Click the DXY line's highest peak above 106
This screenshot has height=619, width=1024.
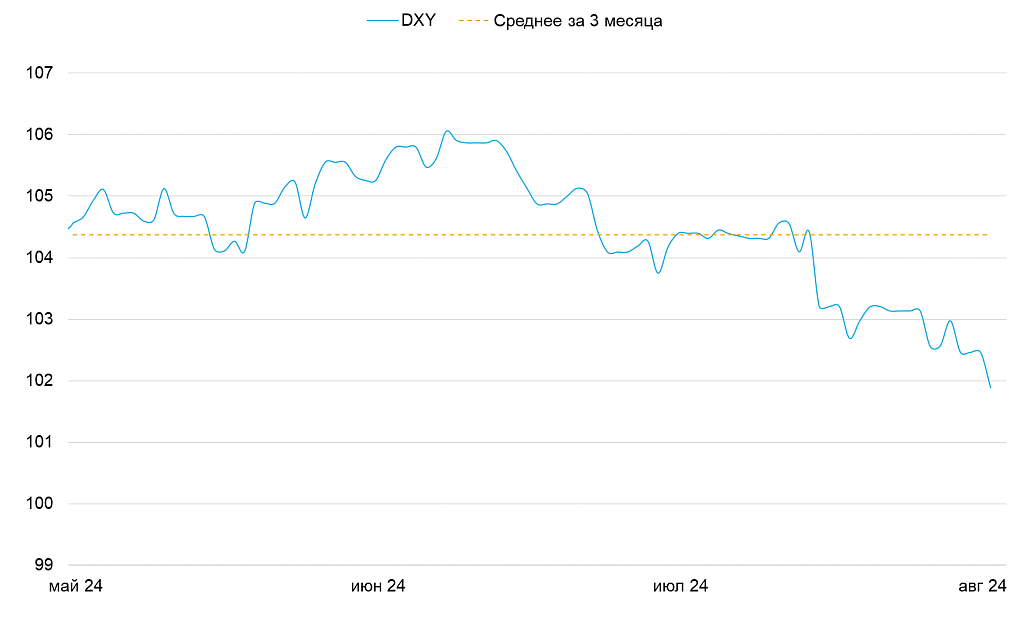coord(447,131)
